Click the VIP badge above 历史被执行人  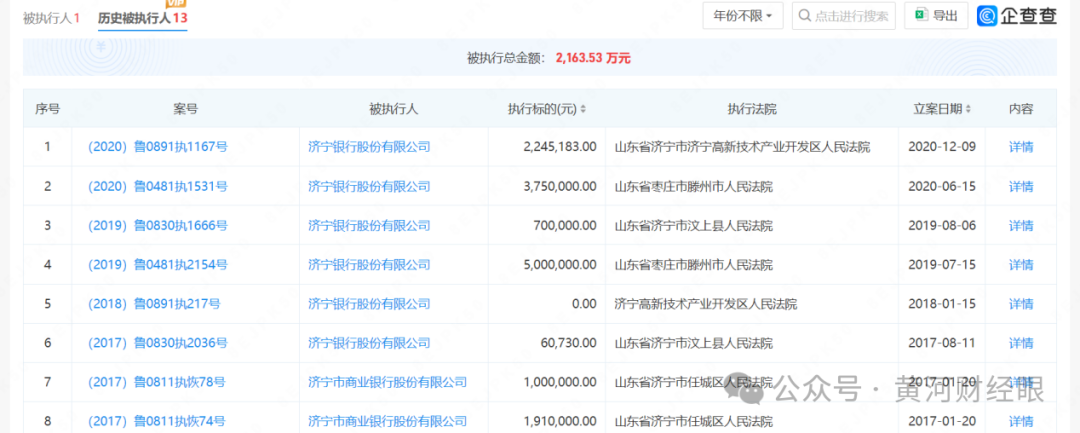tap(176, 3)
